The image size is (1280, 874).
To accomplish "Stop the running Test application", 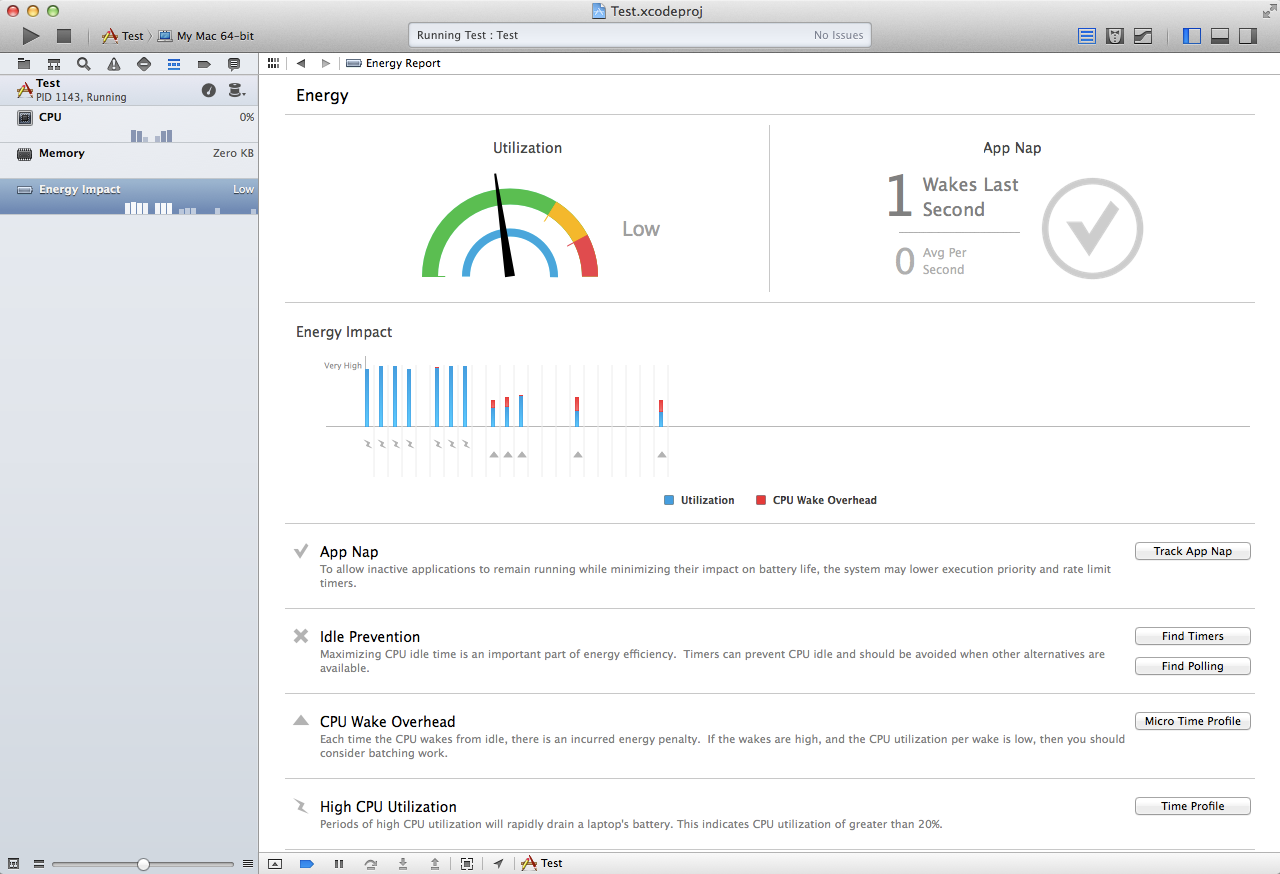I will click(x=64, y=36).
